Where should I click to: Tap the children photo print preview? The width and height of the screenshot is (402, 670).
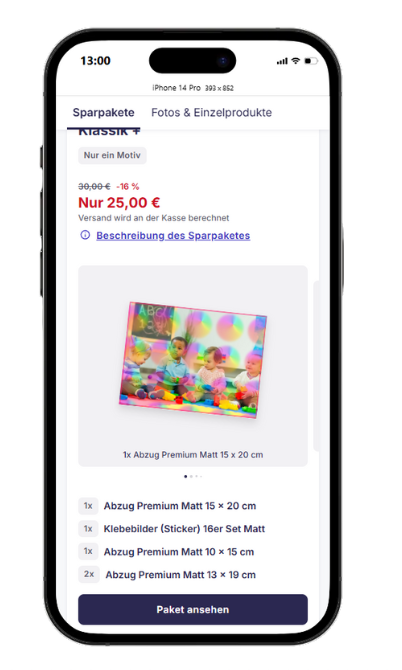[193, 360]
